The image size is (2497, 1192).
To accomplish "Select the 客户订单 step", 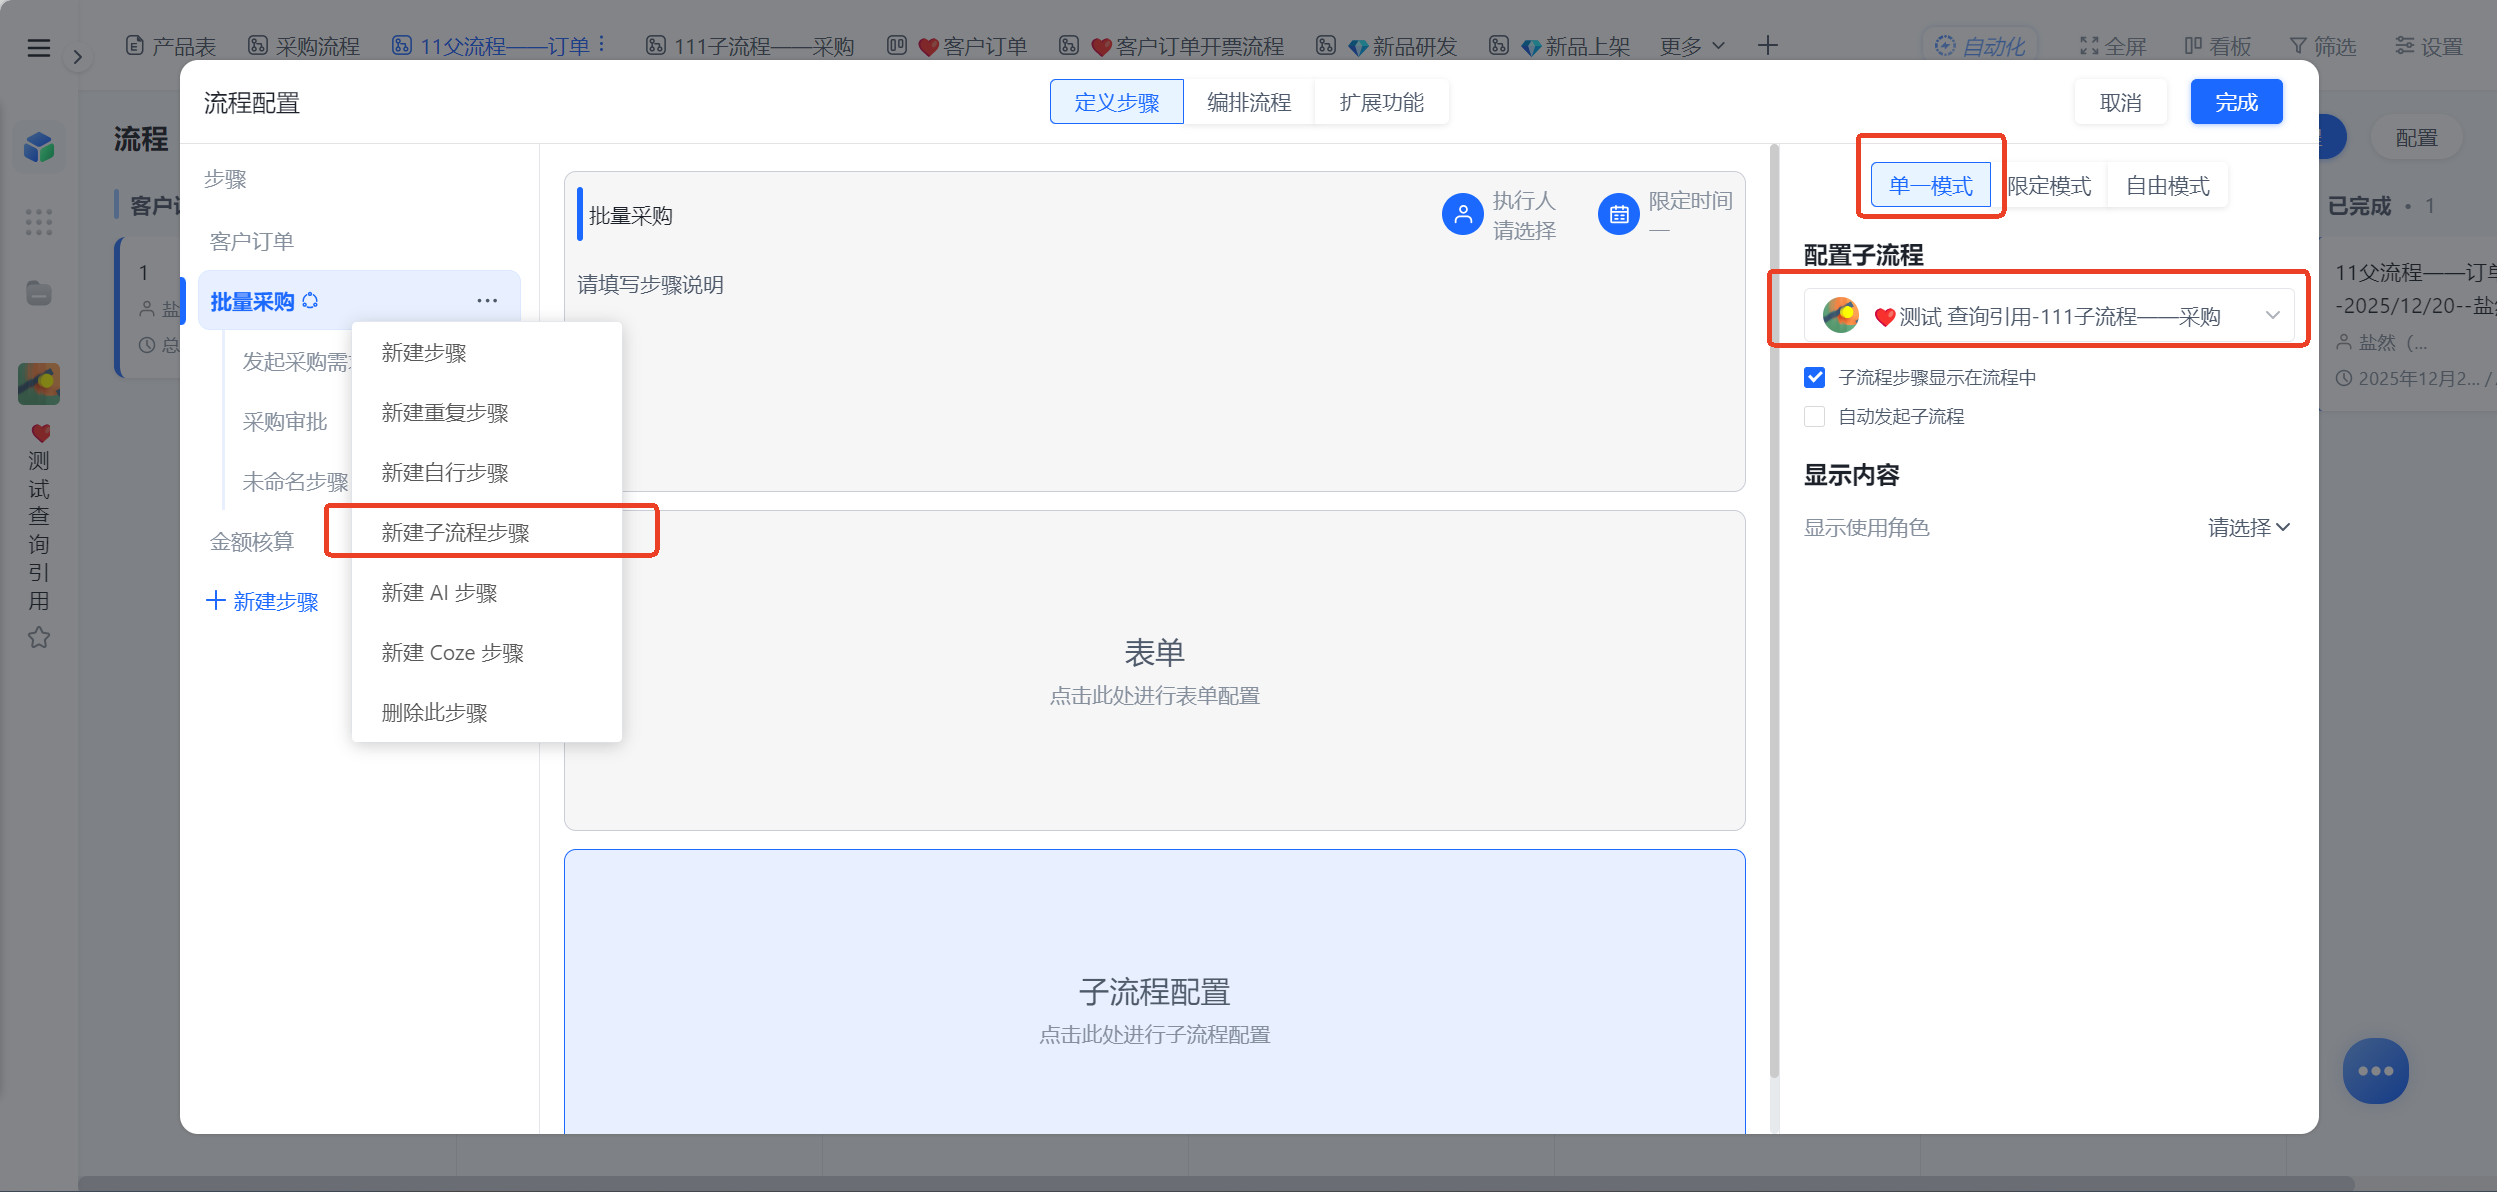I will [252, 241].
